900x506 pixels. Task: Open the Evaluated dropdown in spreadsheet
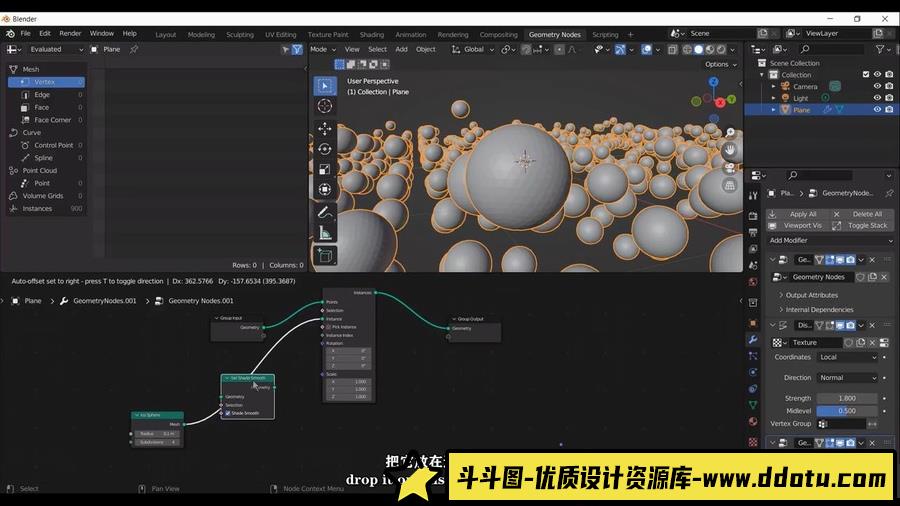click(x=56, y=49)
